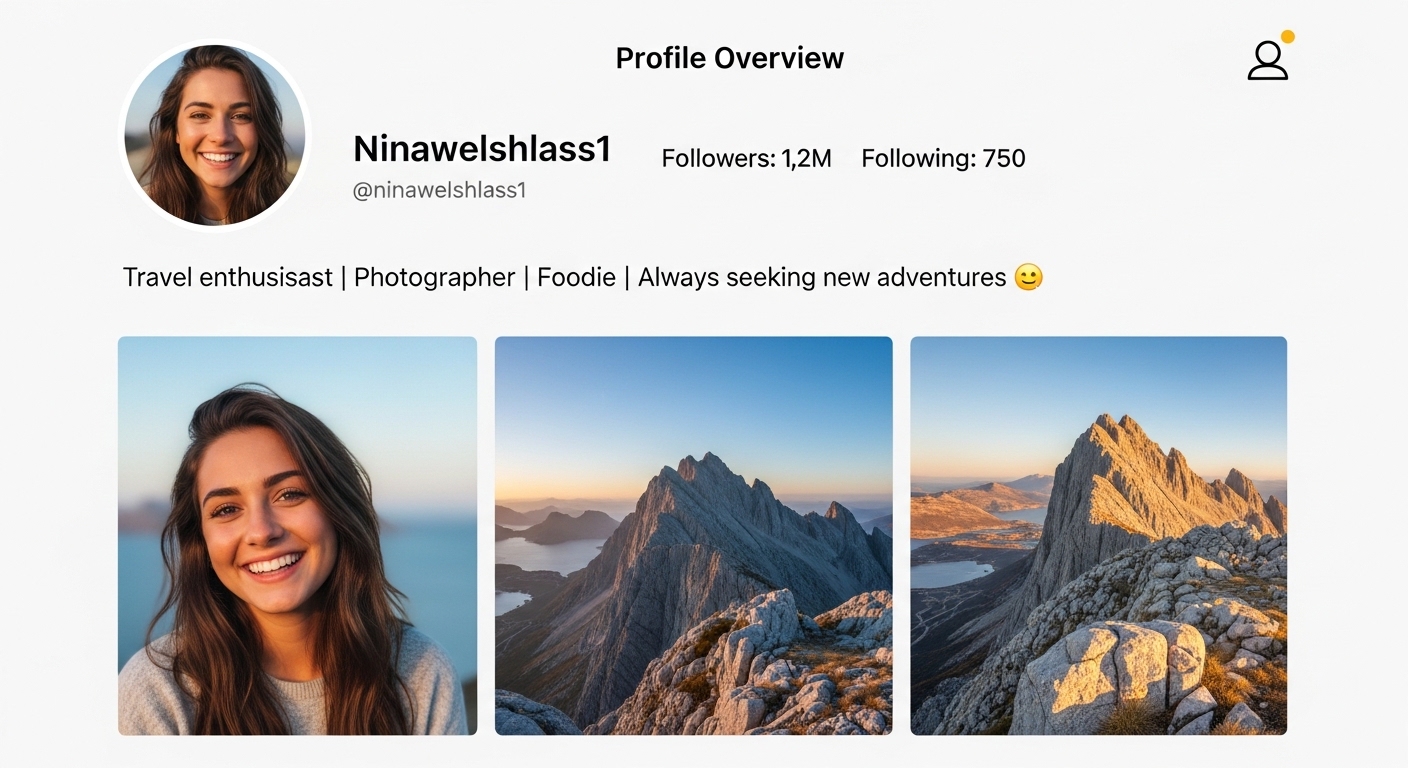Select the Ninawelshlass1 display name
The height and width of the screenshot is (768, 1408).
click(x=482, y=149)
